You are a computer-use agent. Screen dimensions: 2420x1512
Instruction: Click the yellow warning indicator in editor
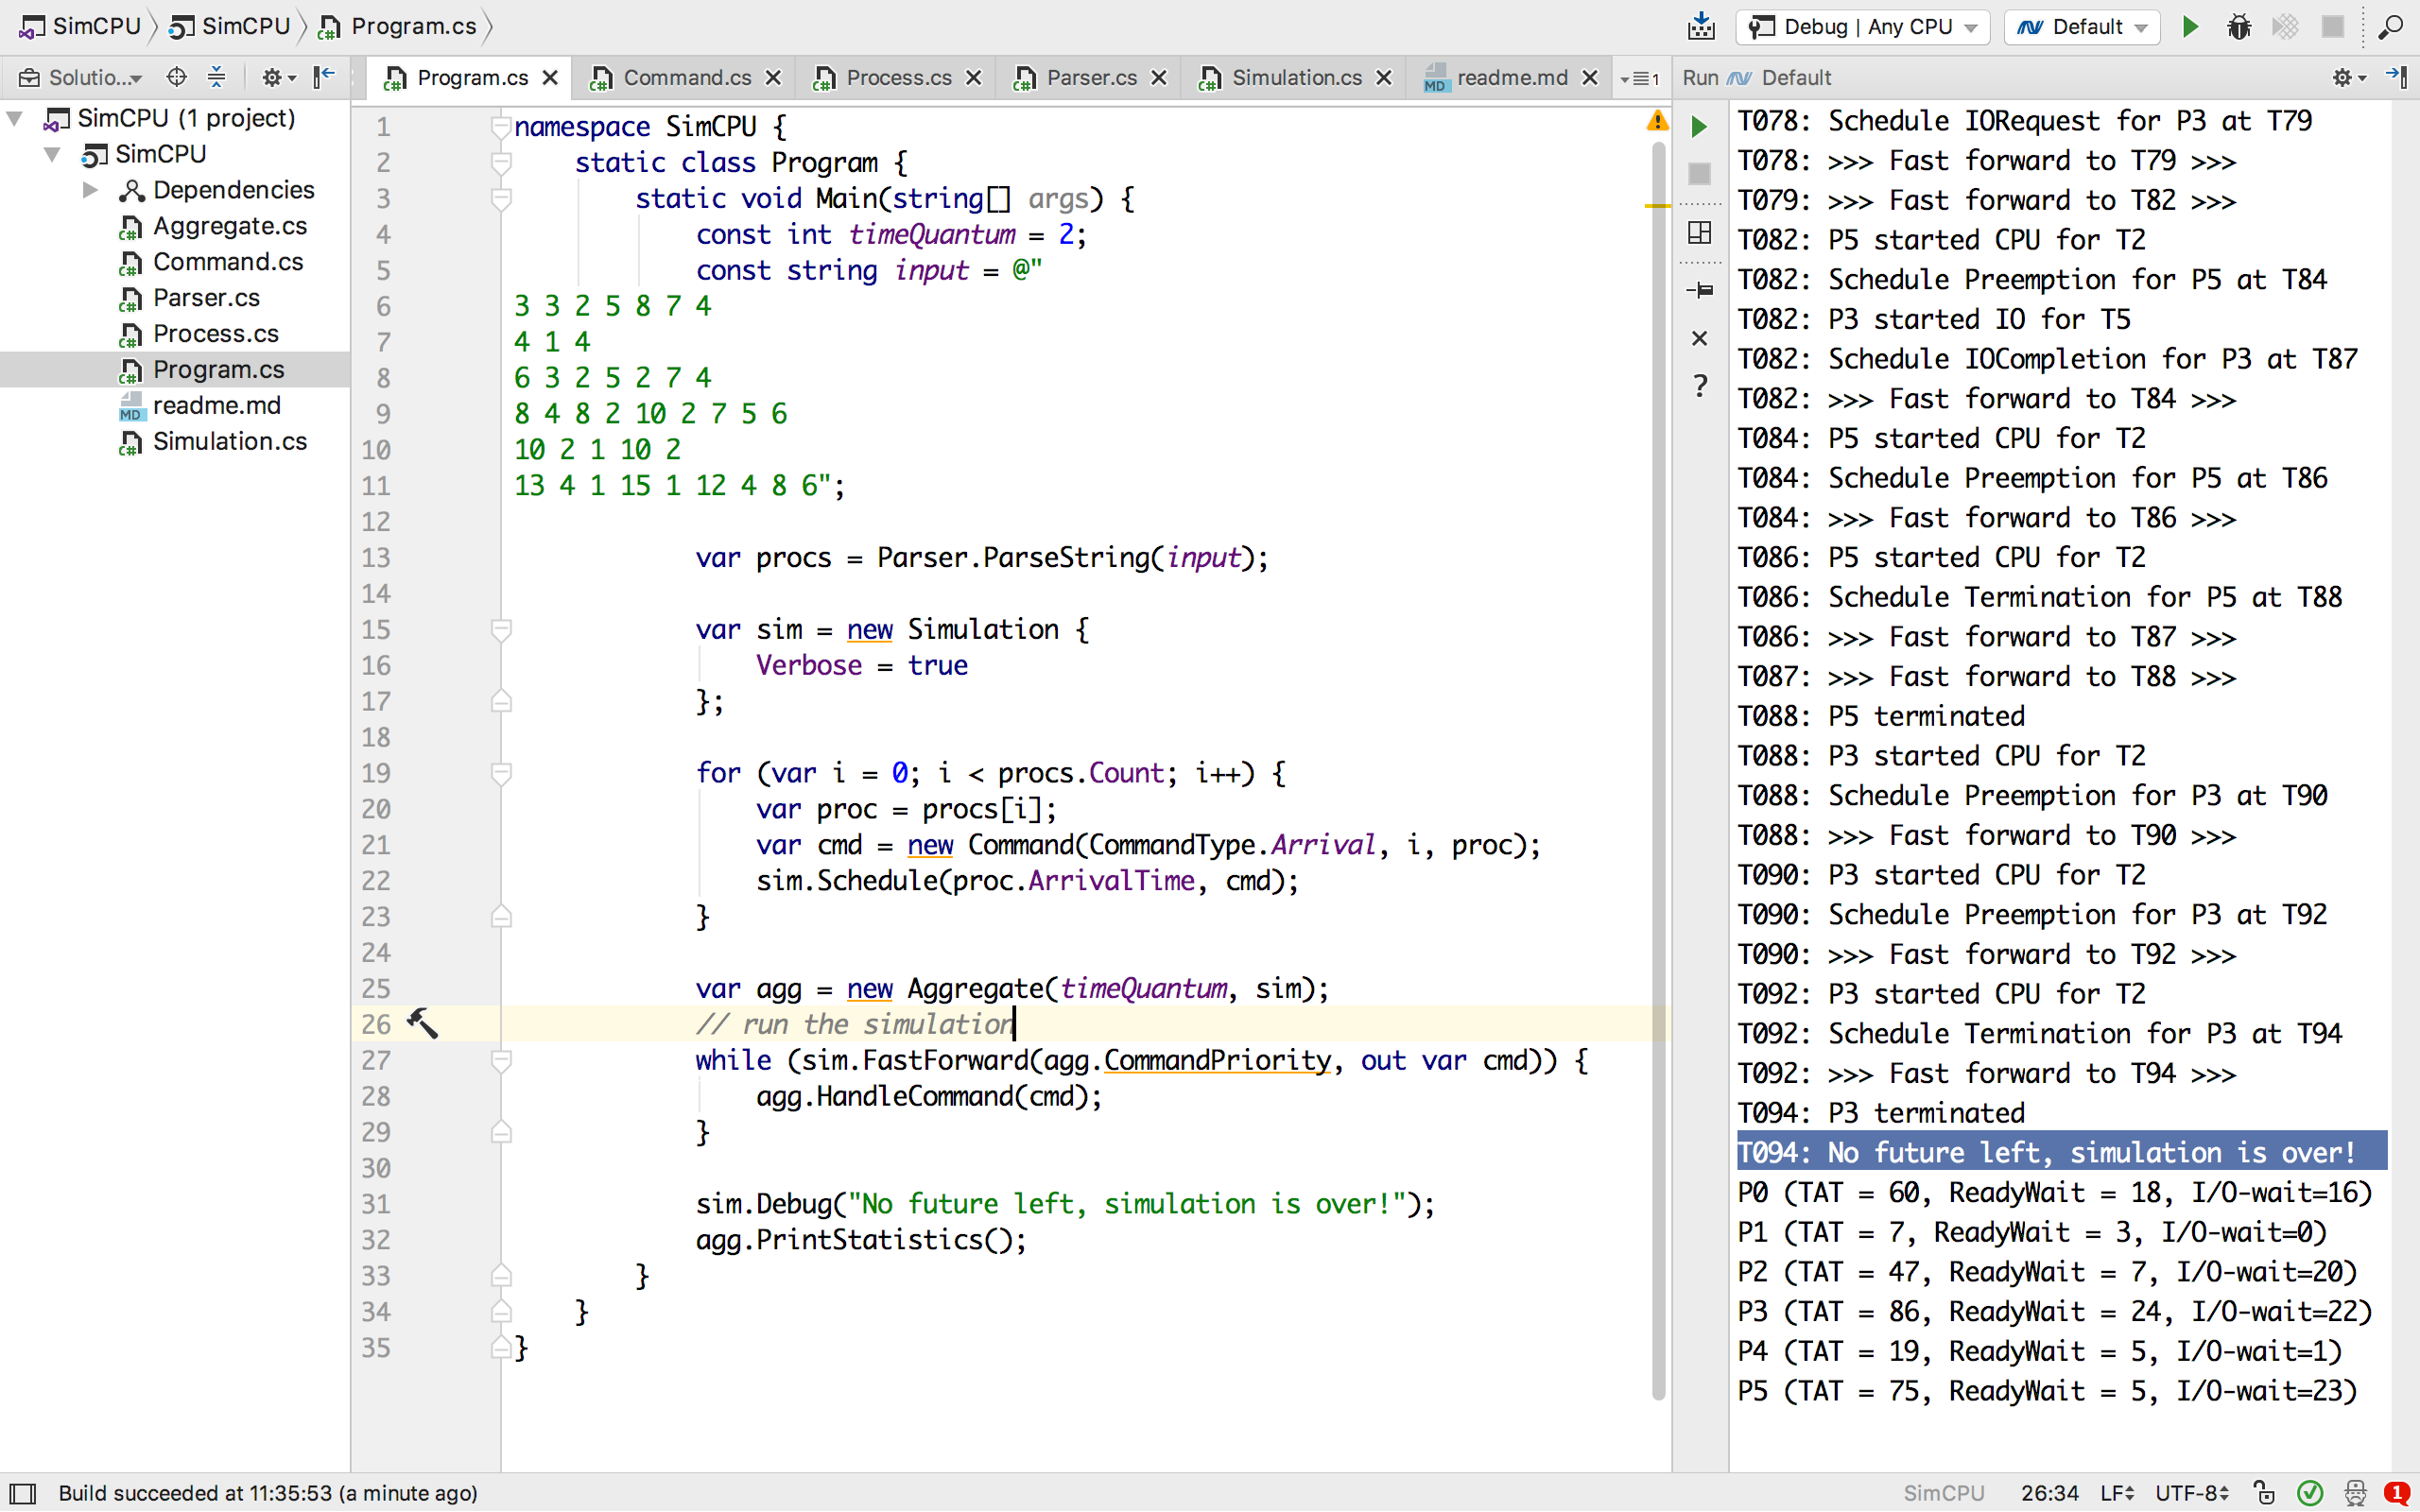(x=1657, y=122)
